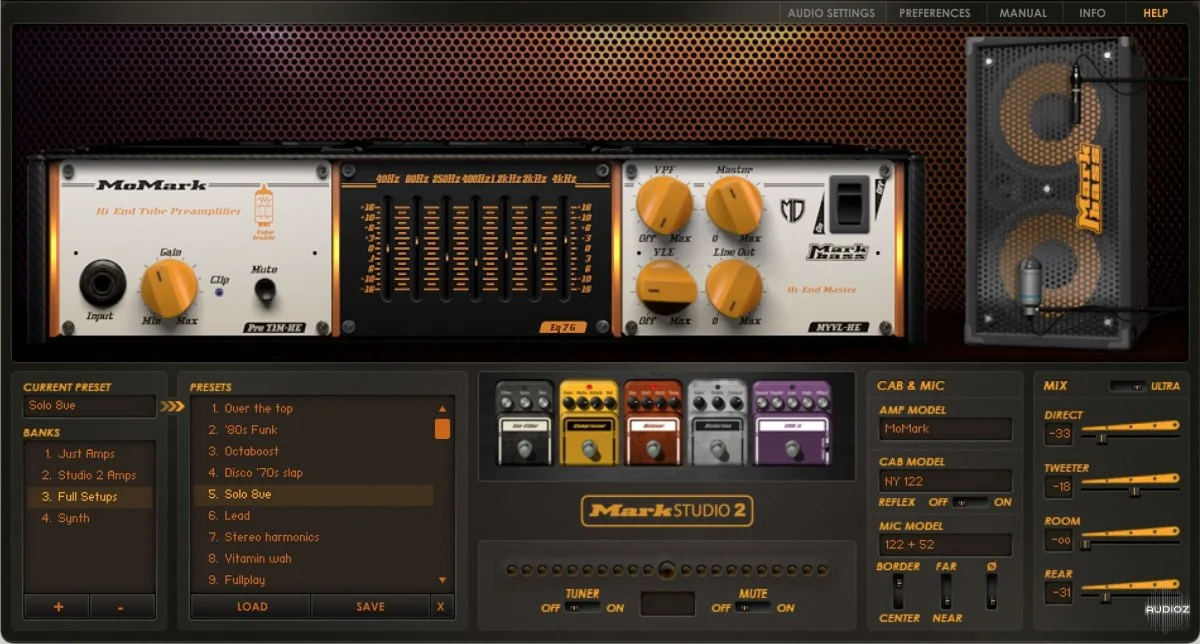Image resolution: width=1200 pixels, height=644 pixels.
Task: Click the Env Filter pedal footswitch
Action: [x=524, y=448]
